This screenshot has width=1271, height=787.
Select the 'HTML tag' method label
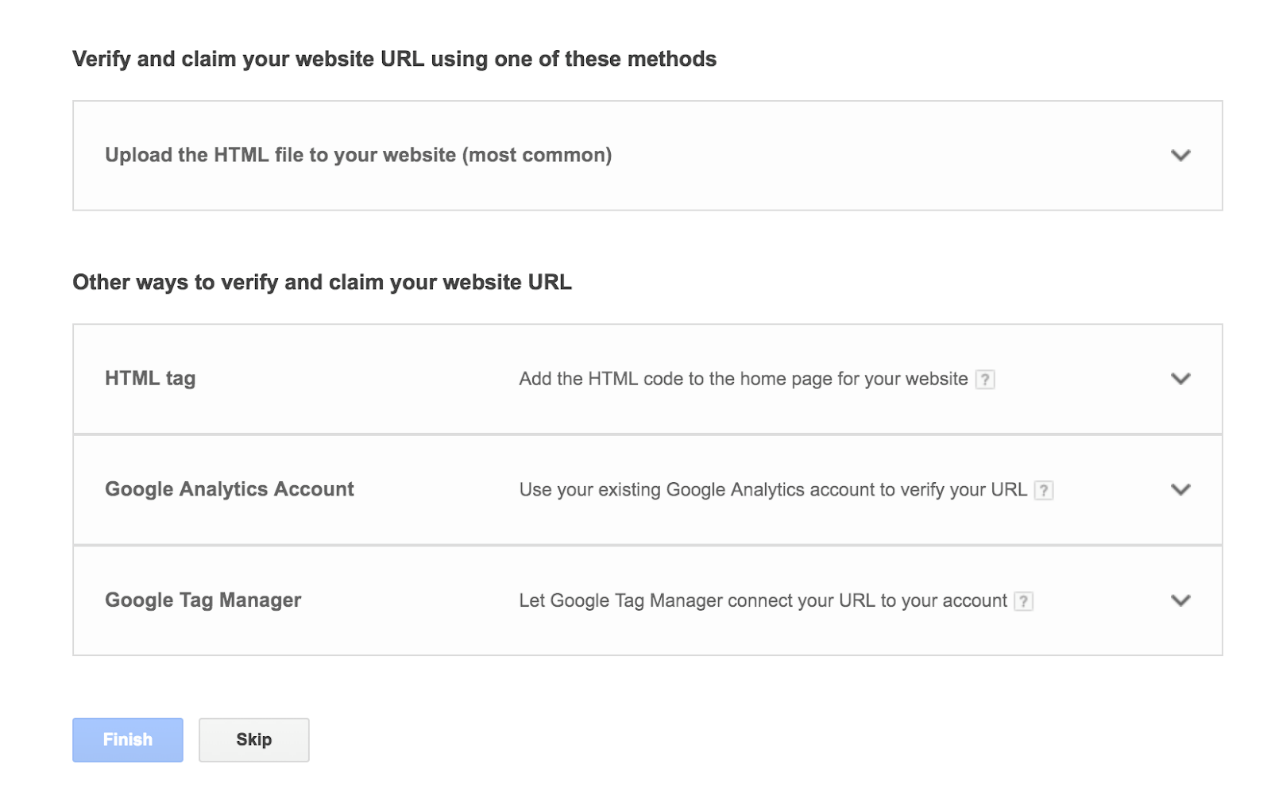[x=150, y=379]
